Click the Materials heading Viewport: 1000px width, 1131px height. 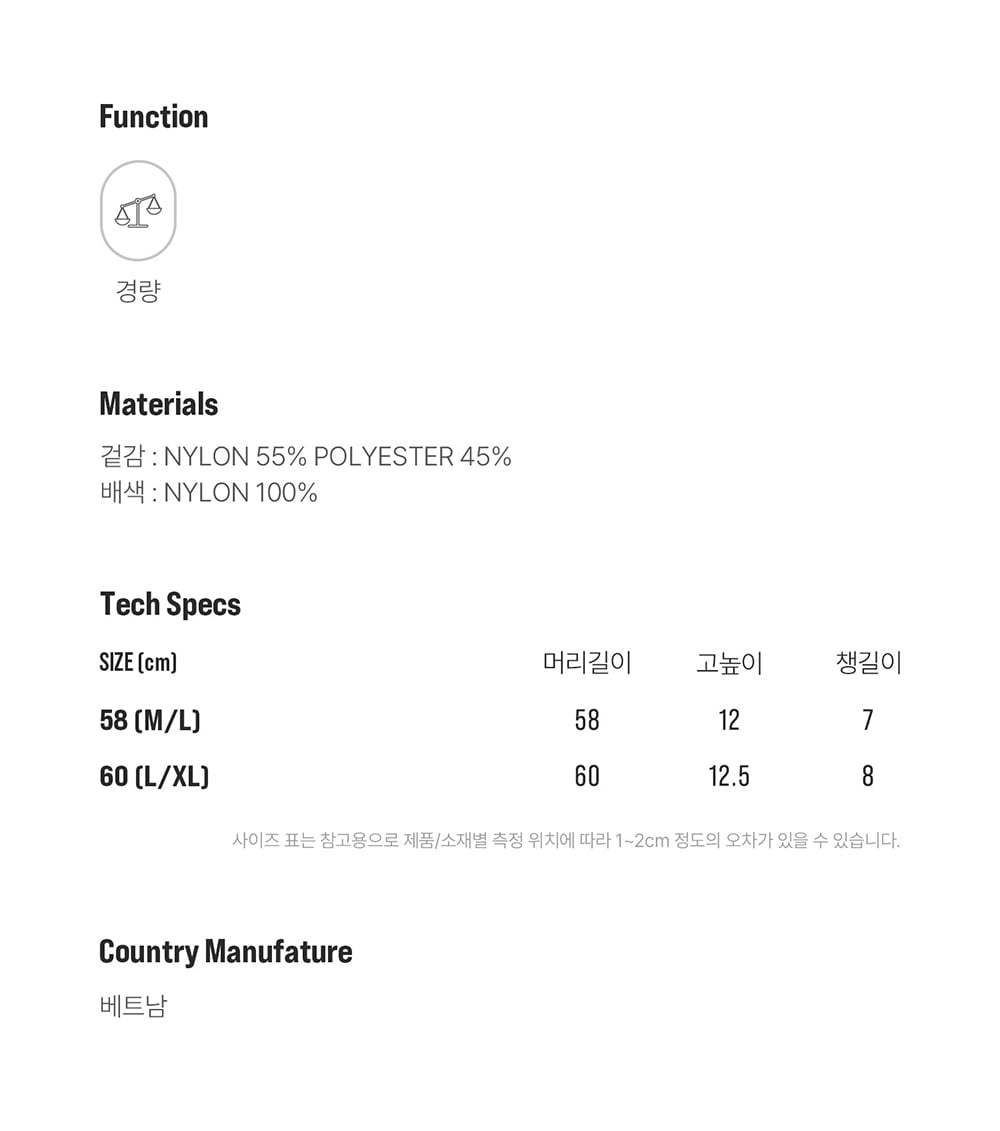[x=159, y=404]
